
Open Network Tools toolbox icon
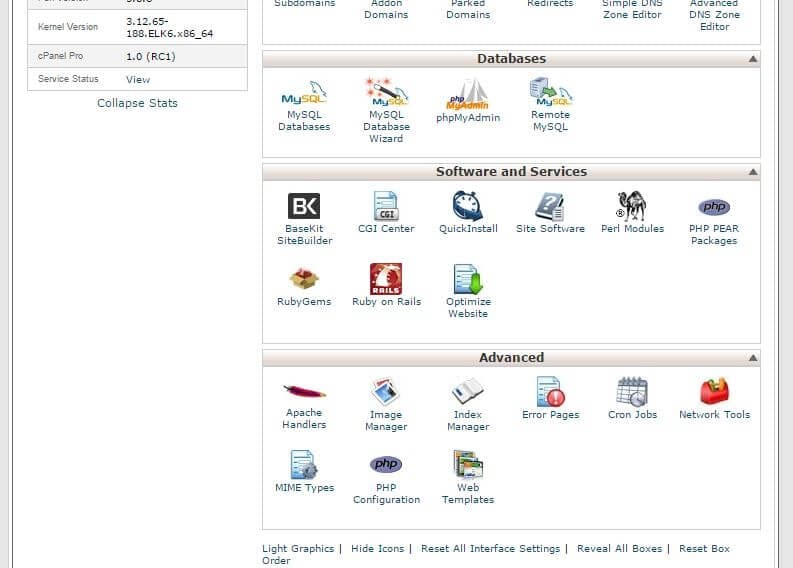coord(714,392)
